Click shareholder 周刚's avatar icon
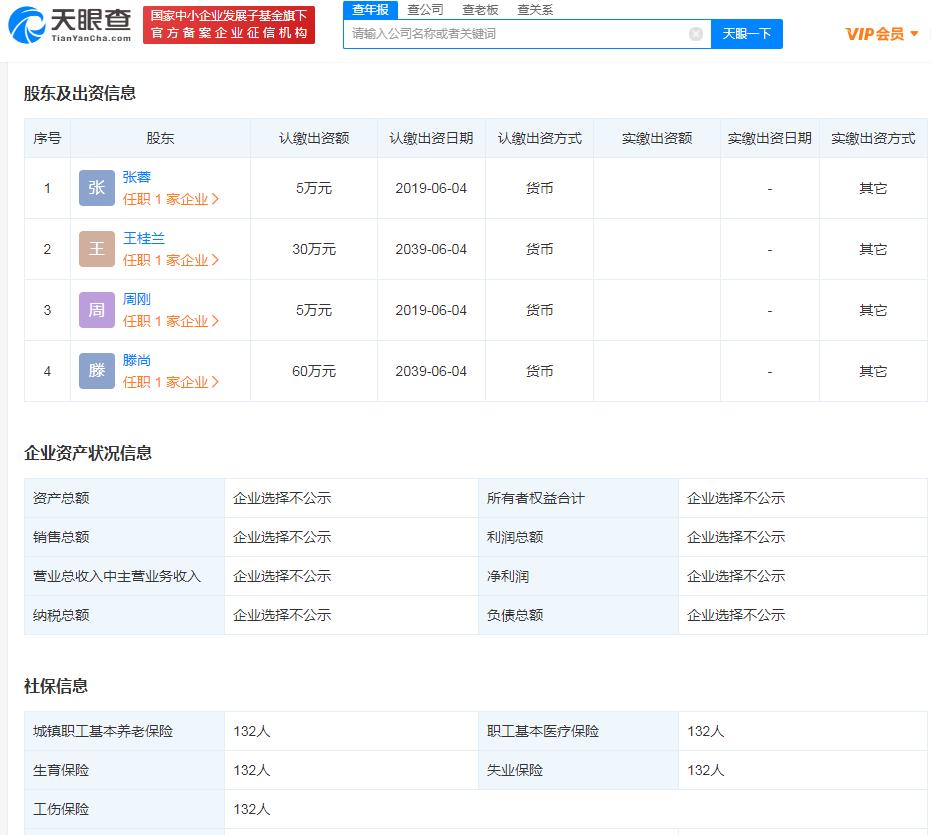Viewport: 933px width, 835px height. point(96,310)
